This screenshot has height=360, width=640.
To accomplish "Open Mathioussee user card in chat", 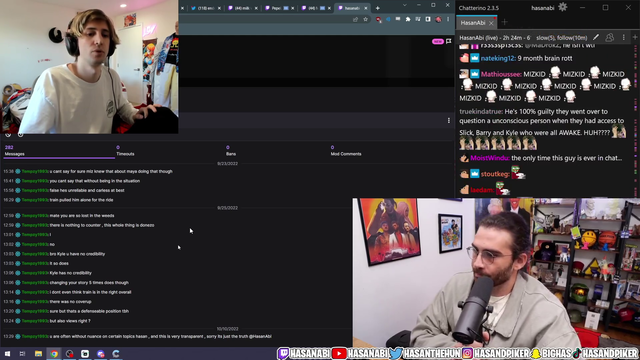I will click(x=501, y=74).
